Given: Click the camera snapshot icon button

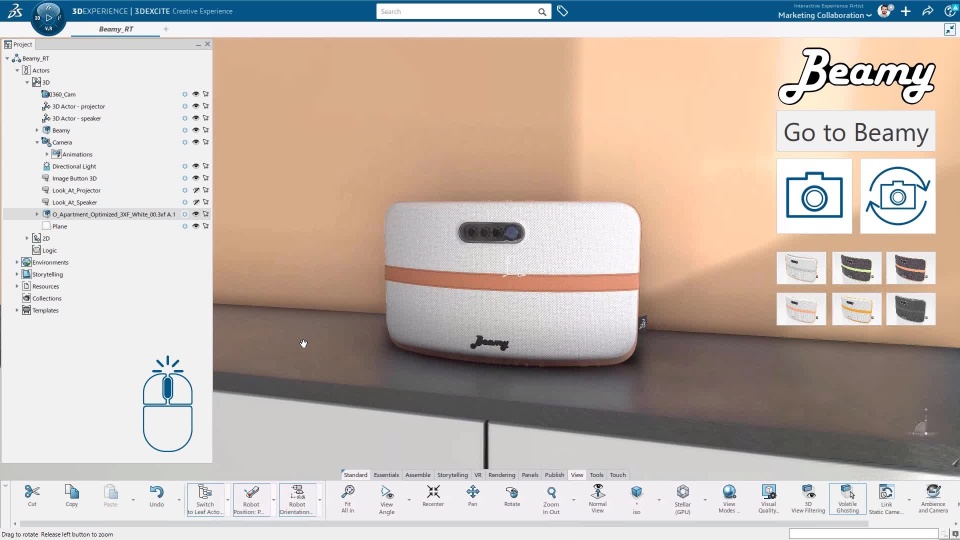Looking at the screenshot, I should click(x=814, y=196).
